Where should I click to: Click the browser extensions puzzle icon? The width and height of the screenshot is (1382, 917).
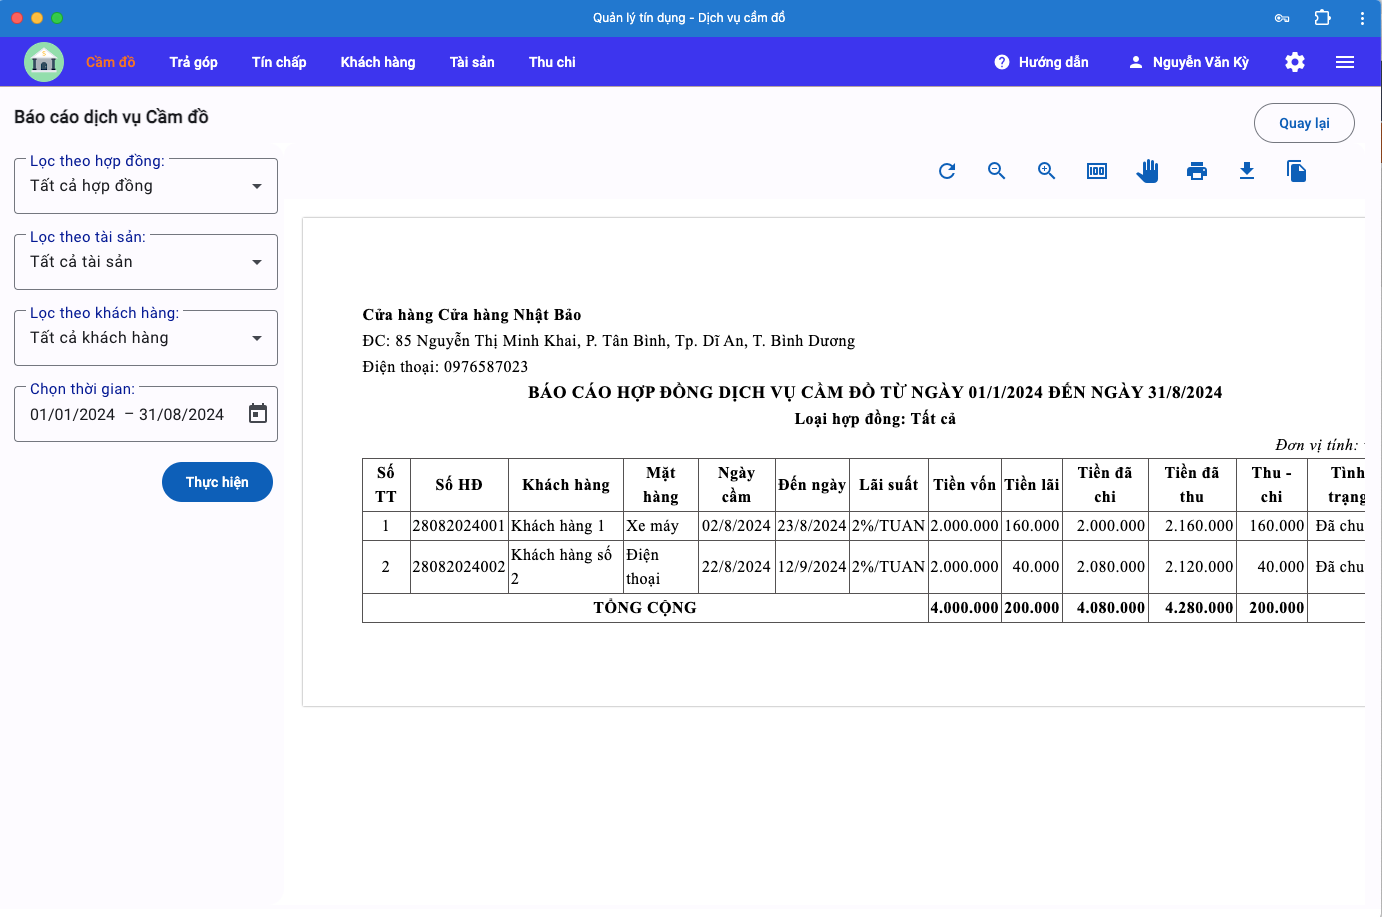click(1322, 18)
